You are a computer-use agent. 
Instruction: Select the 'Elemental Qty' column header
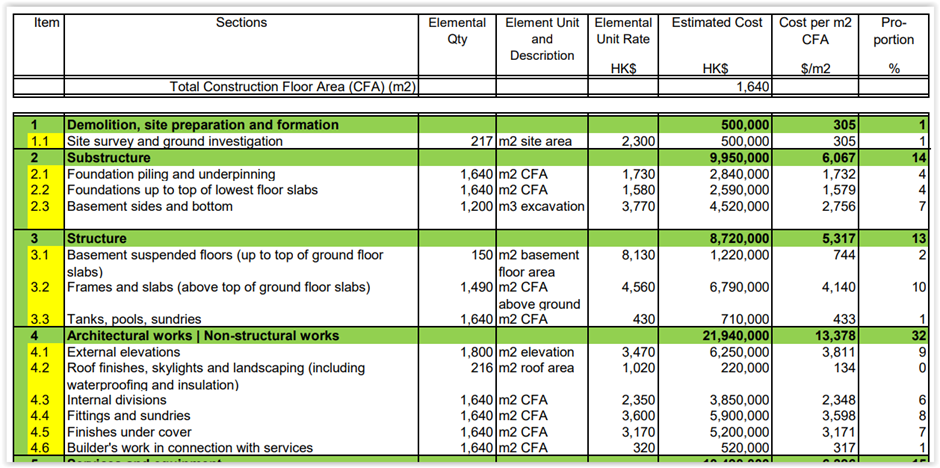(456, 31)
